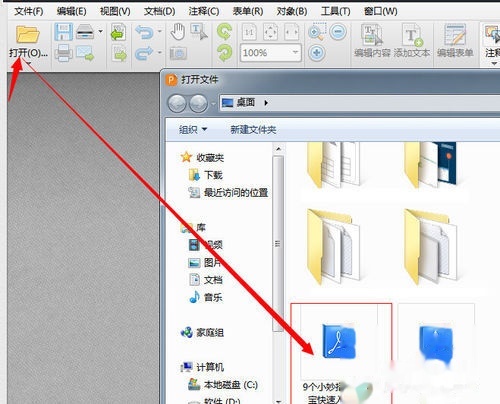The image size is (500, 404).
Task: Click the fit page icon
Action: (x=270, y=33)
